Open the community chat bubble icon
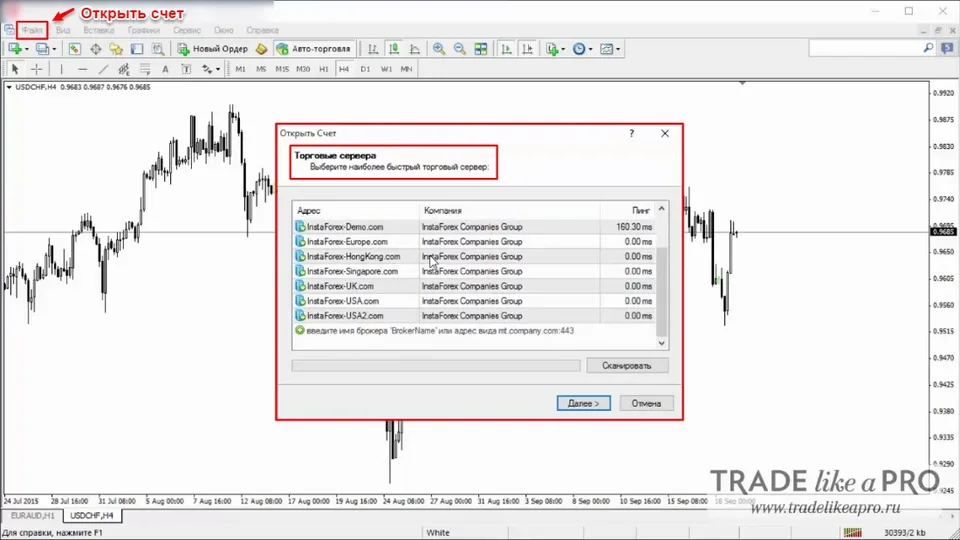 pos(947,48)
